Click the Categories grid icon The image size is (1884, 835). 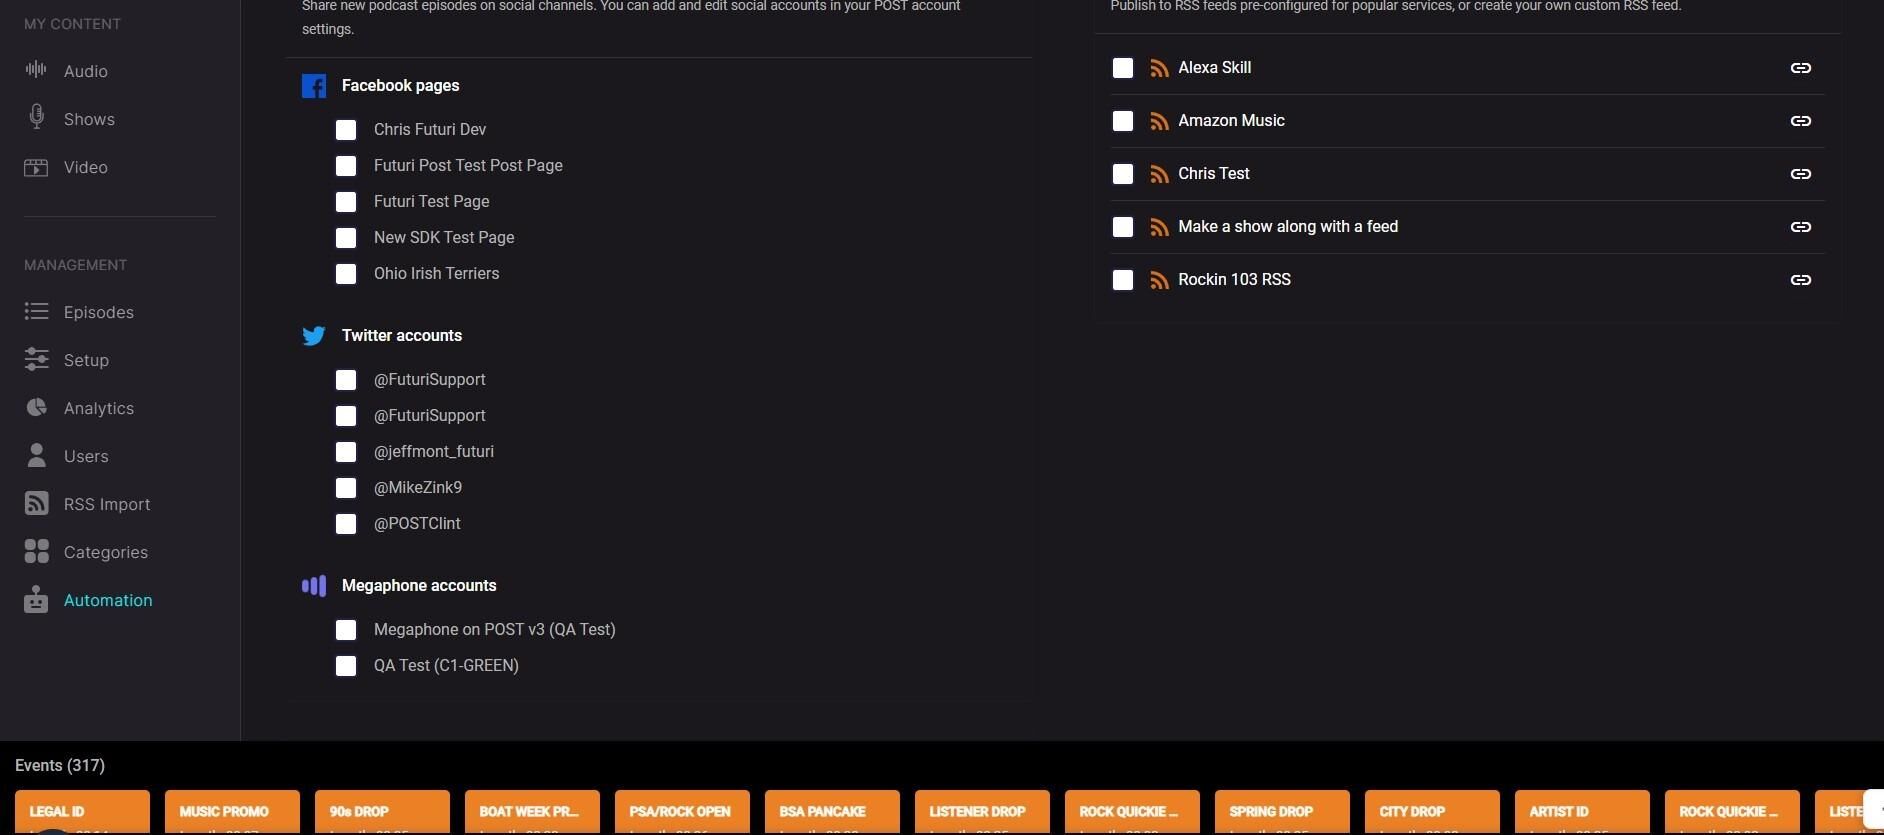click(36, 552)
